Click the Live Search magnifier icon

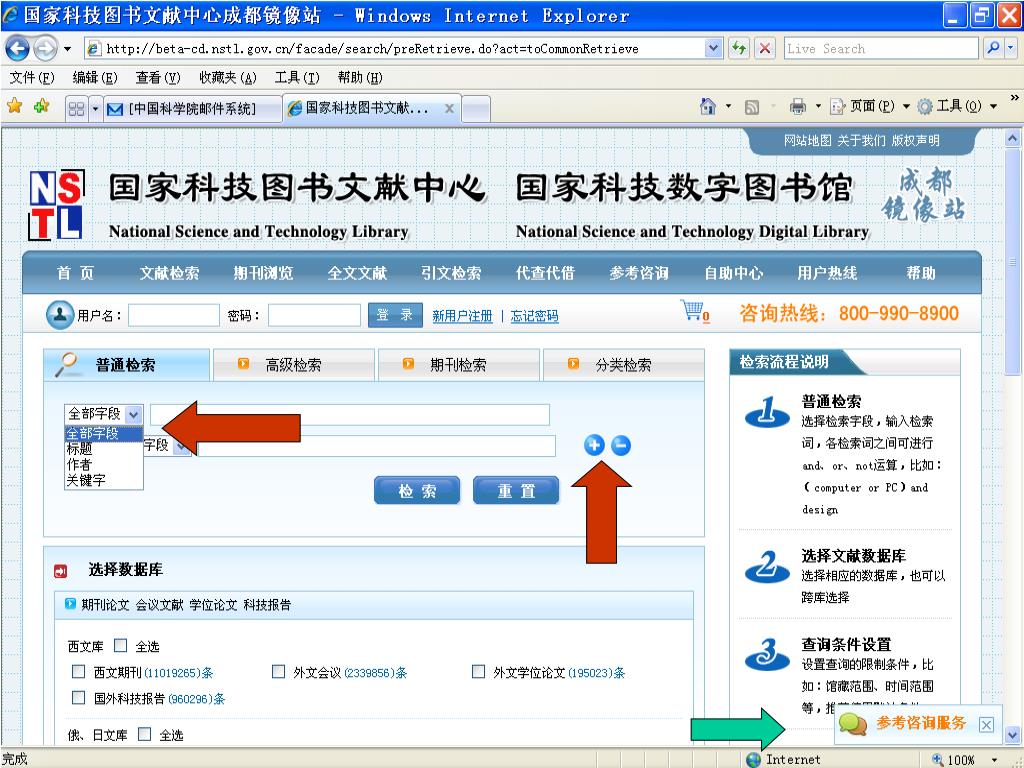[x=993, y=48]
